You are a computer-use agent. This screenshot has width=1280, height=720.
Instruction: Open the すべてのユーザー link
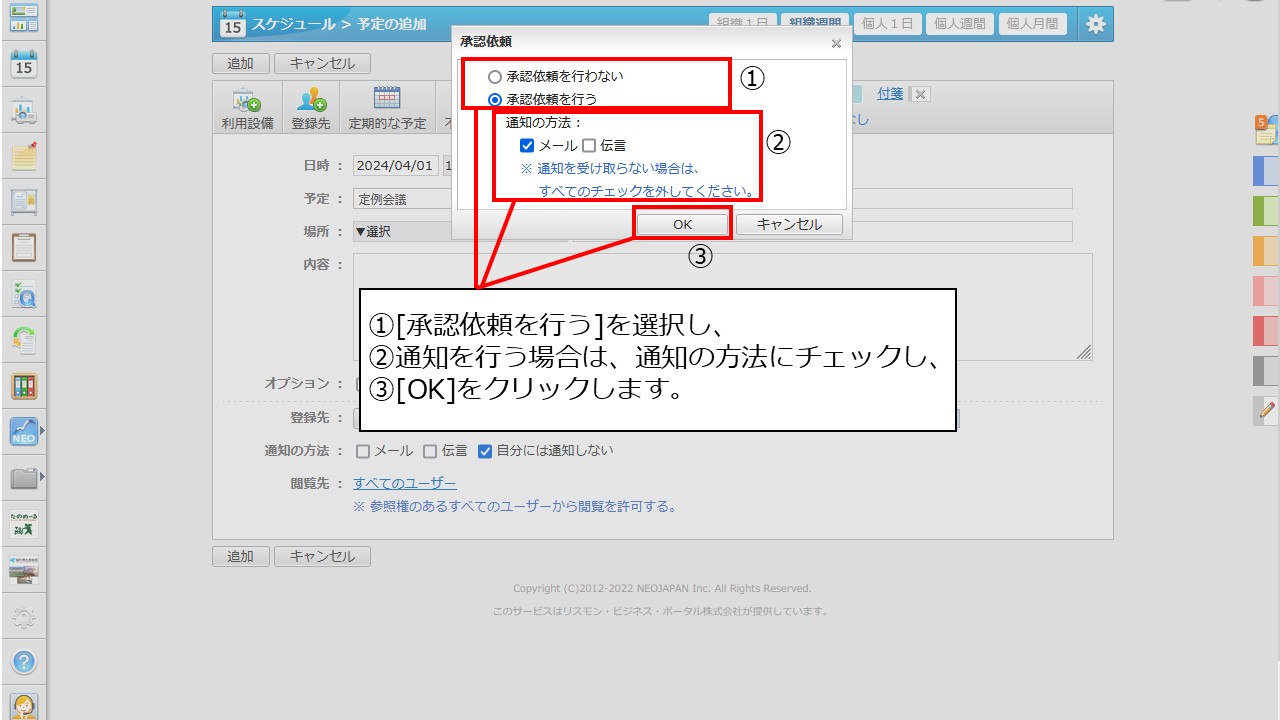click(x=405, y=484)
